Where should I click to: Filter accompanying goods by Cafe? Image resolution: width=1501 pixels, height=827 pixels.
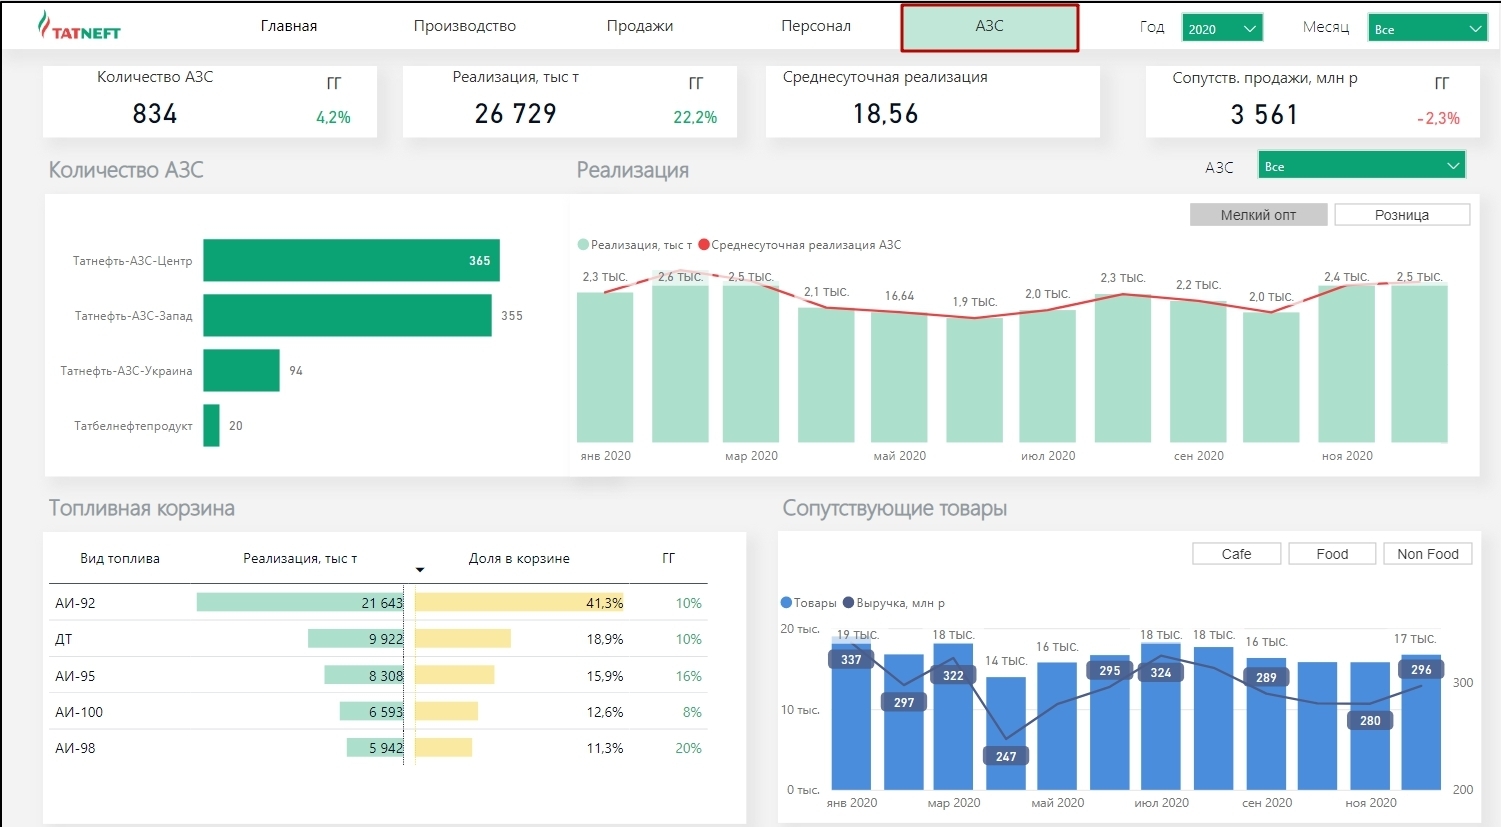tap(1237, 554)
